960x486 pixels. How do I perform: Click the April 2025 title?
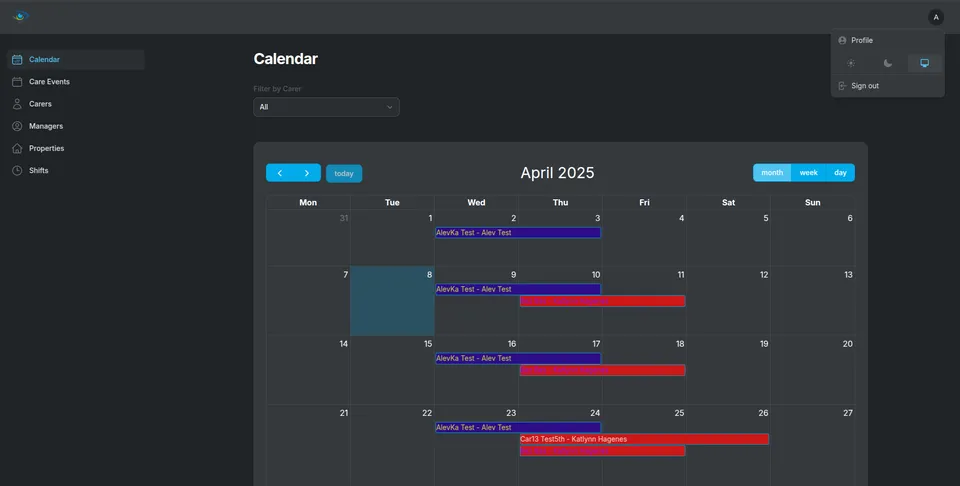pos(557,173)
